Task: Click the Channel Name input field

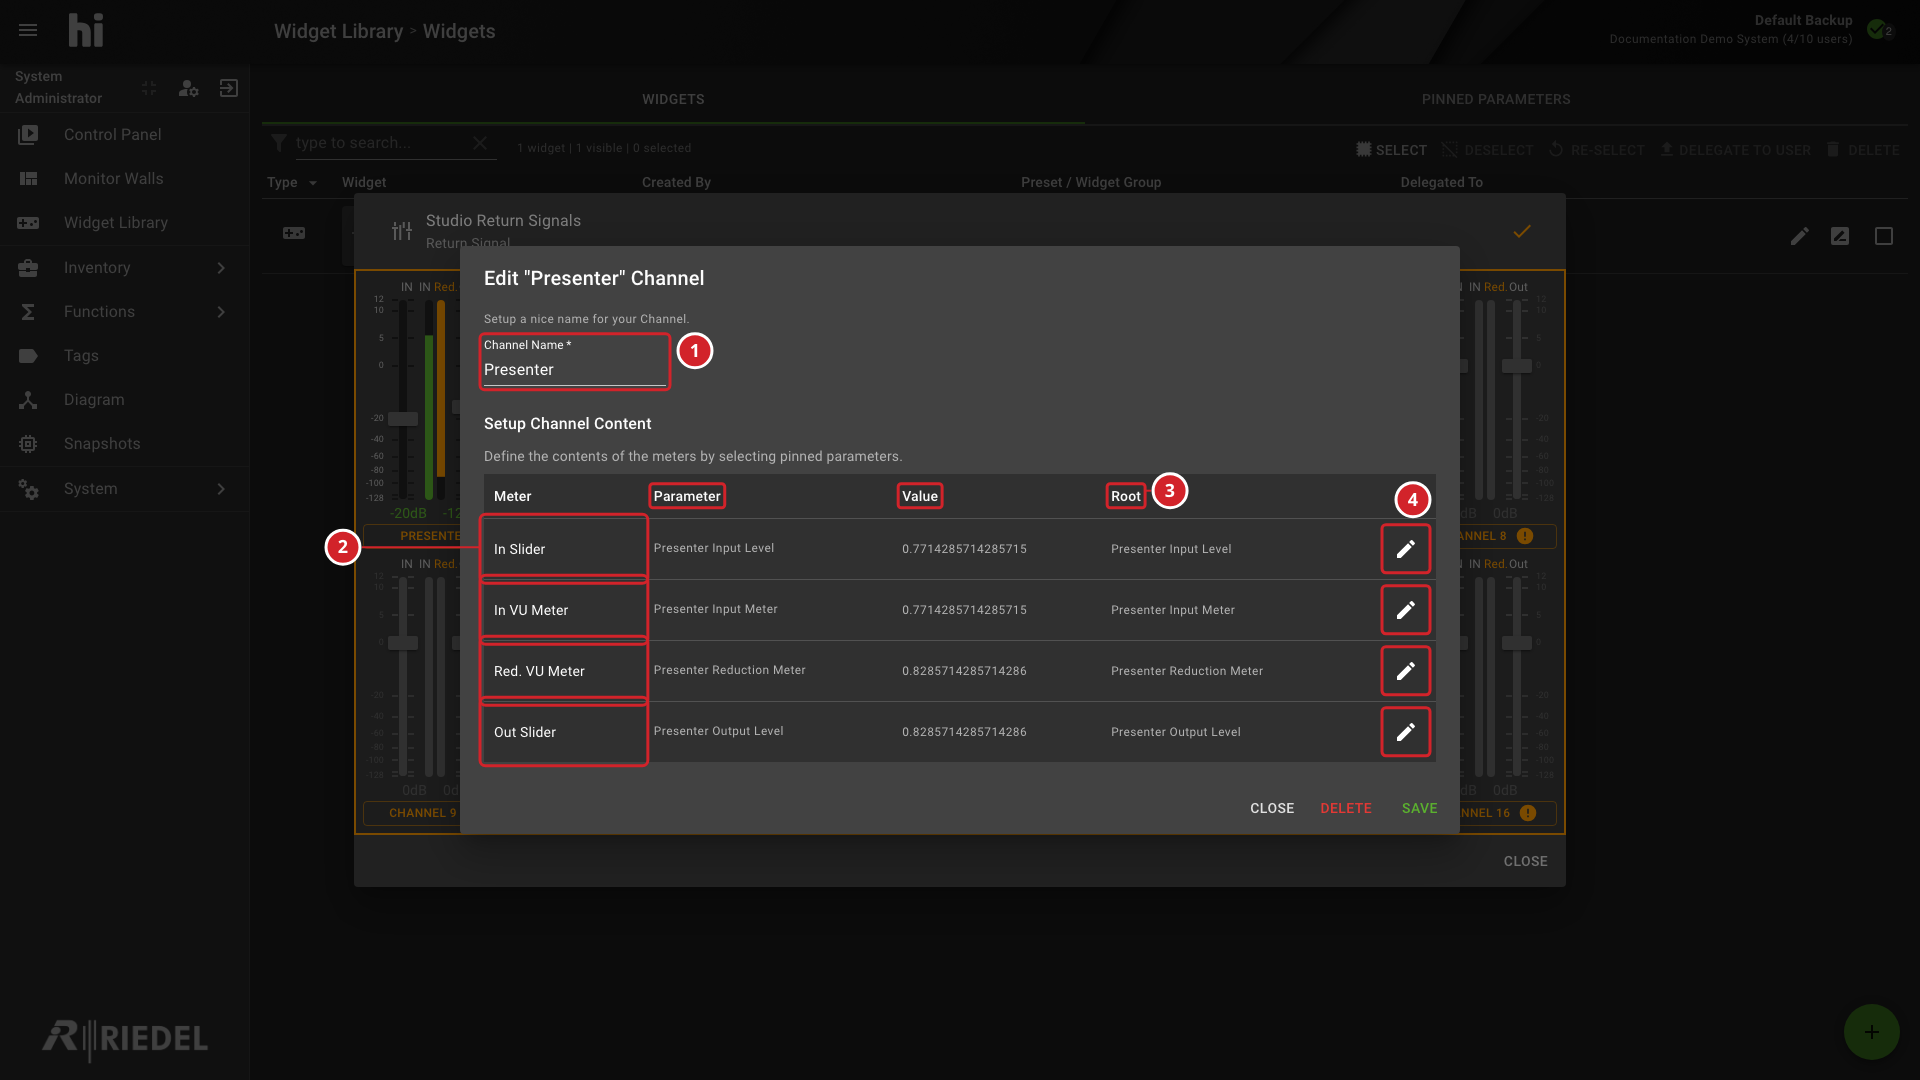Action: (x=574, y=370)
